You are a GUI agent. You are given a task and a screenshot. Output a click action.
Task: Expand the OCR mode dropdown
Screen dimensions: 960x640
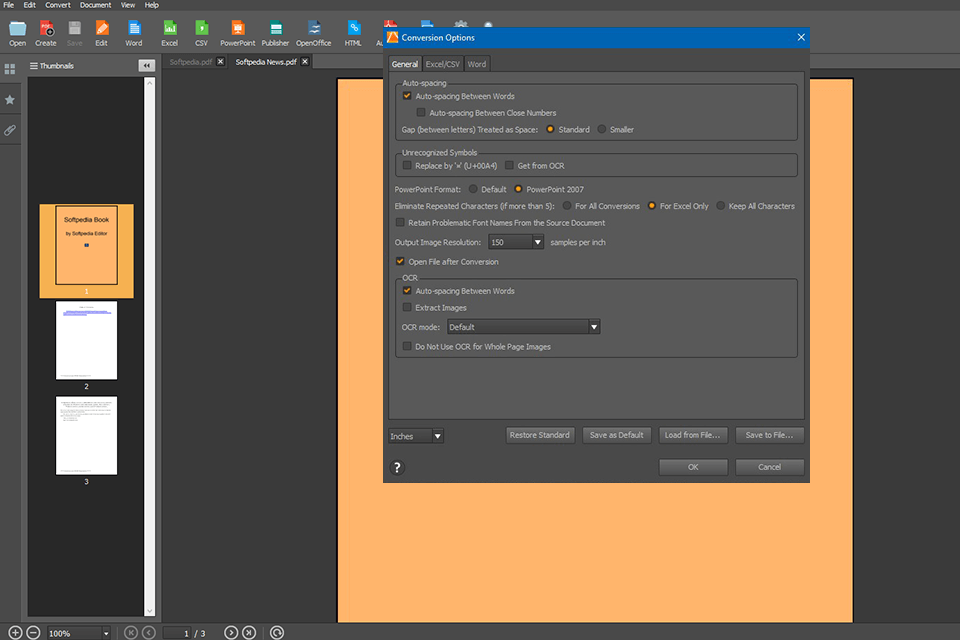click(594, 327)
